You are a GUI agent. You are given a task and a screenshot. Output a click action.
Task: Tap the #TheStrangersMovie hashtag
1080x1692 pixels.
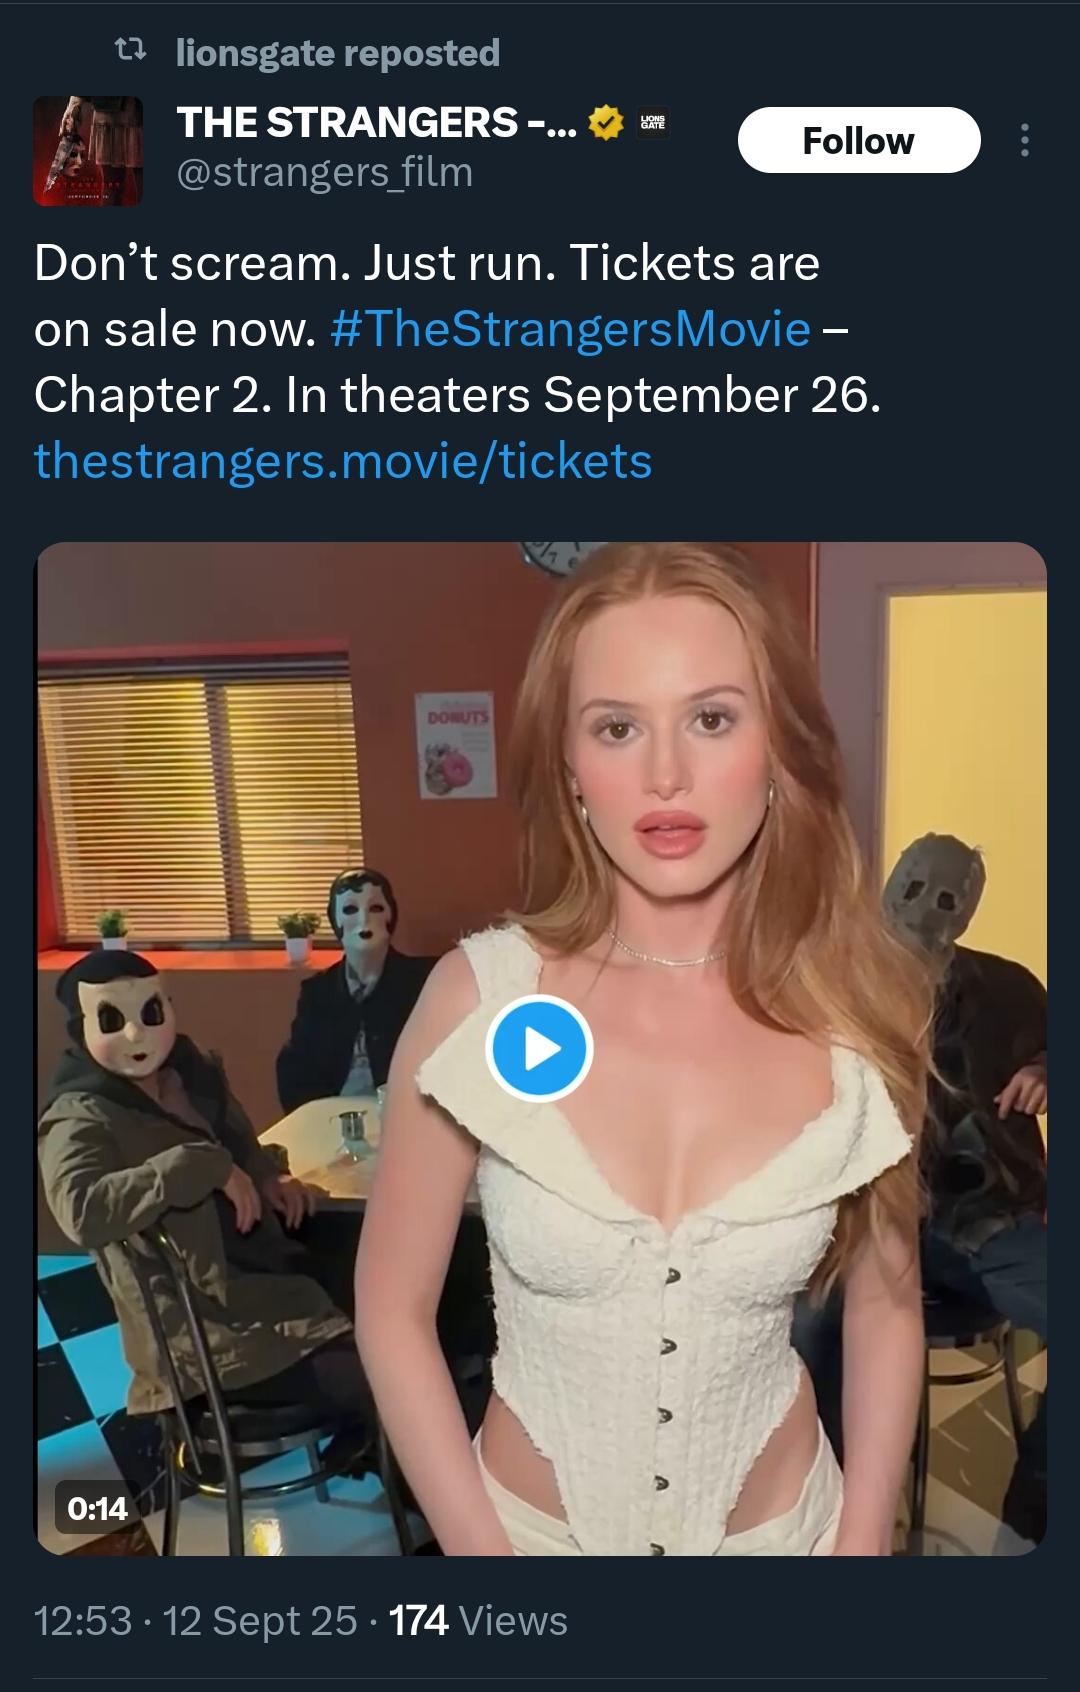(x=569, y=329)
